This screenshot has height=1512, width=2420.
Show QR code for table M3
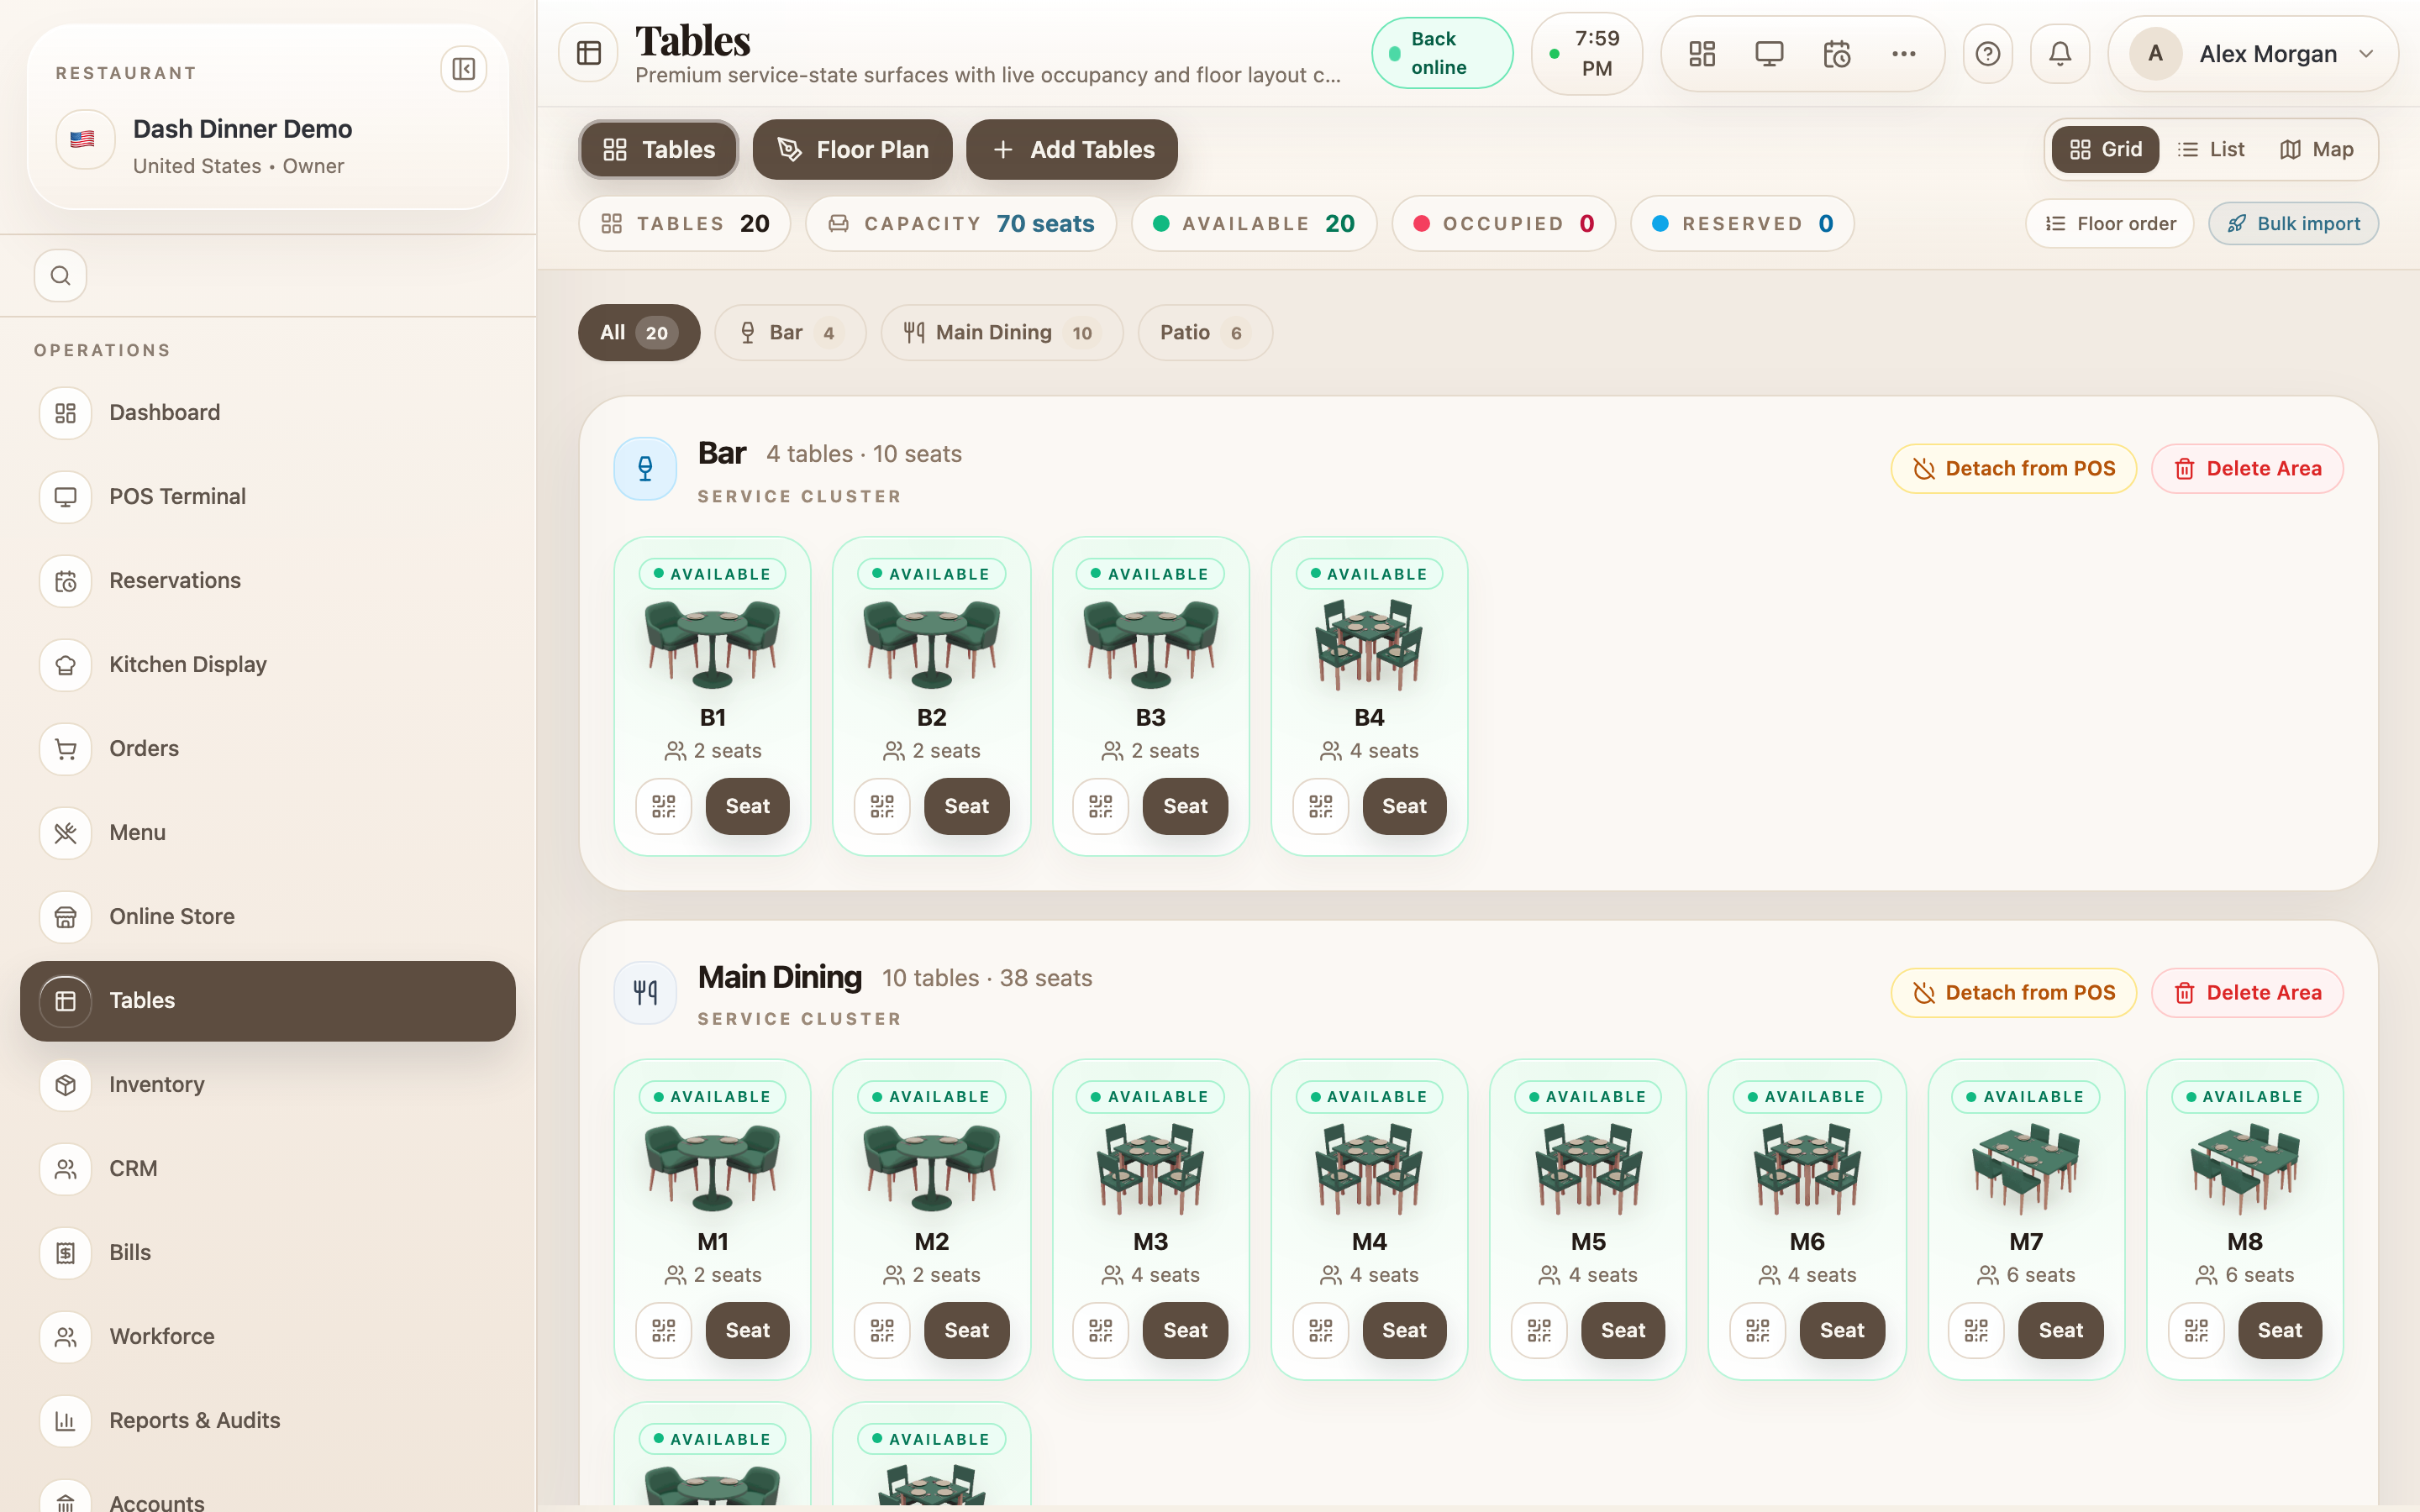[1101, 1330]
